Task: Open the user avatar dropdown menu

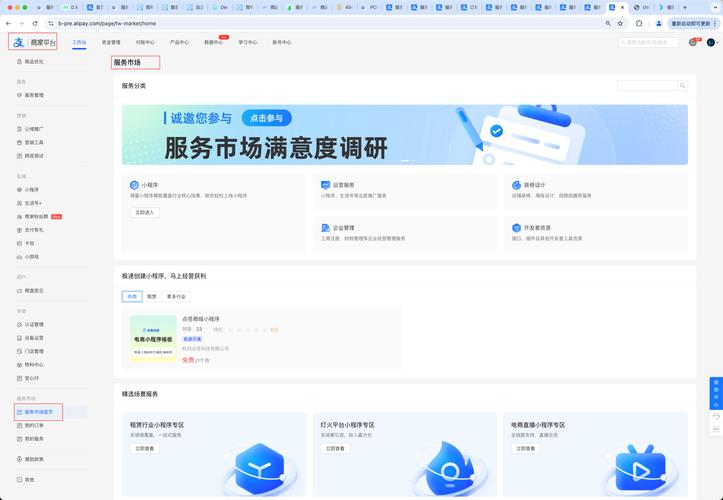Action: pos(712,42)
